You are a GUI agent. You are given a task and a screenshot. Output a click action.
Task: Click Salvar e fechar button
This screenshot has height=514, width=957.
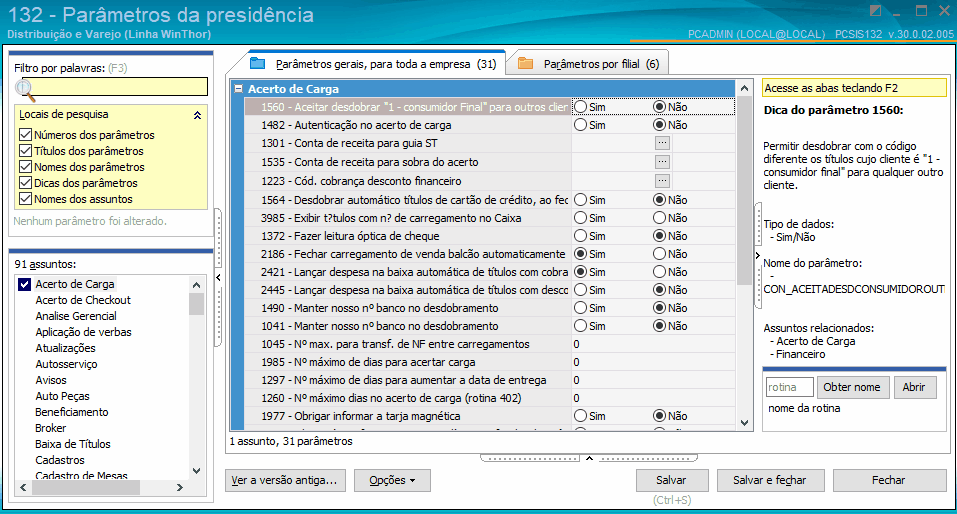pos(770,480)
